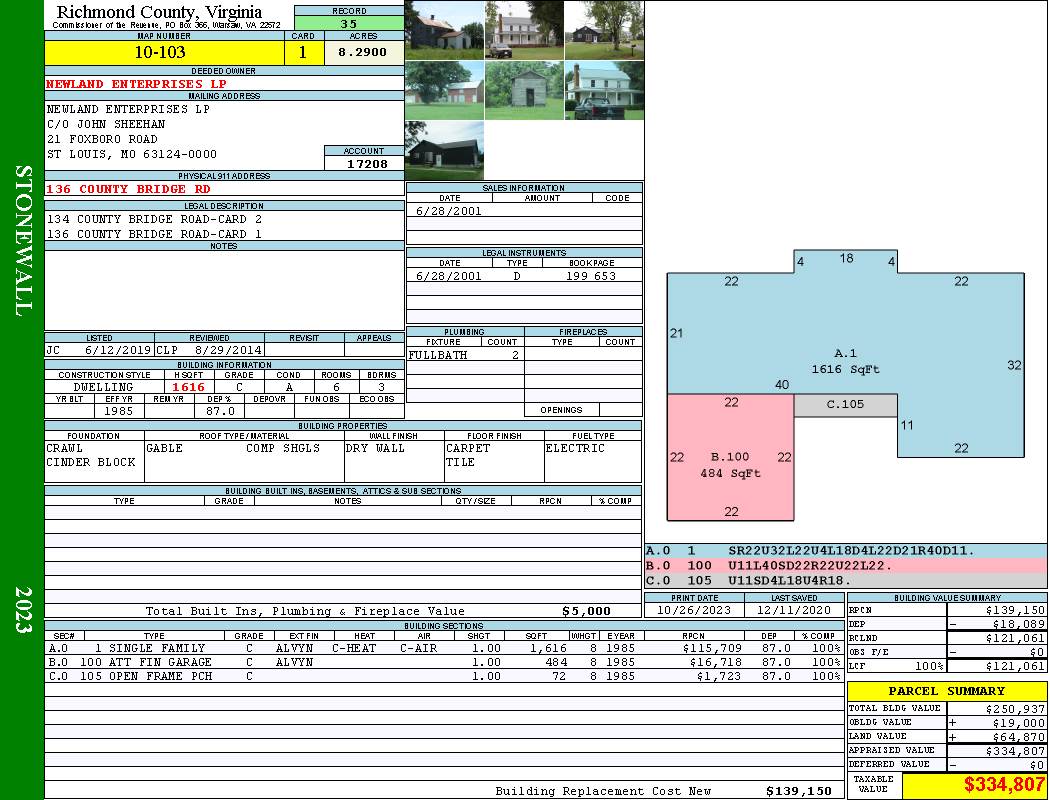Open the two-story farmhouse photo thumbnail

(x=444, y=30)
